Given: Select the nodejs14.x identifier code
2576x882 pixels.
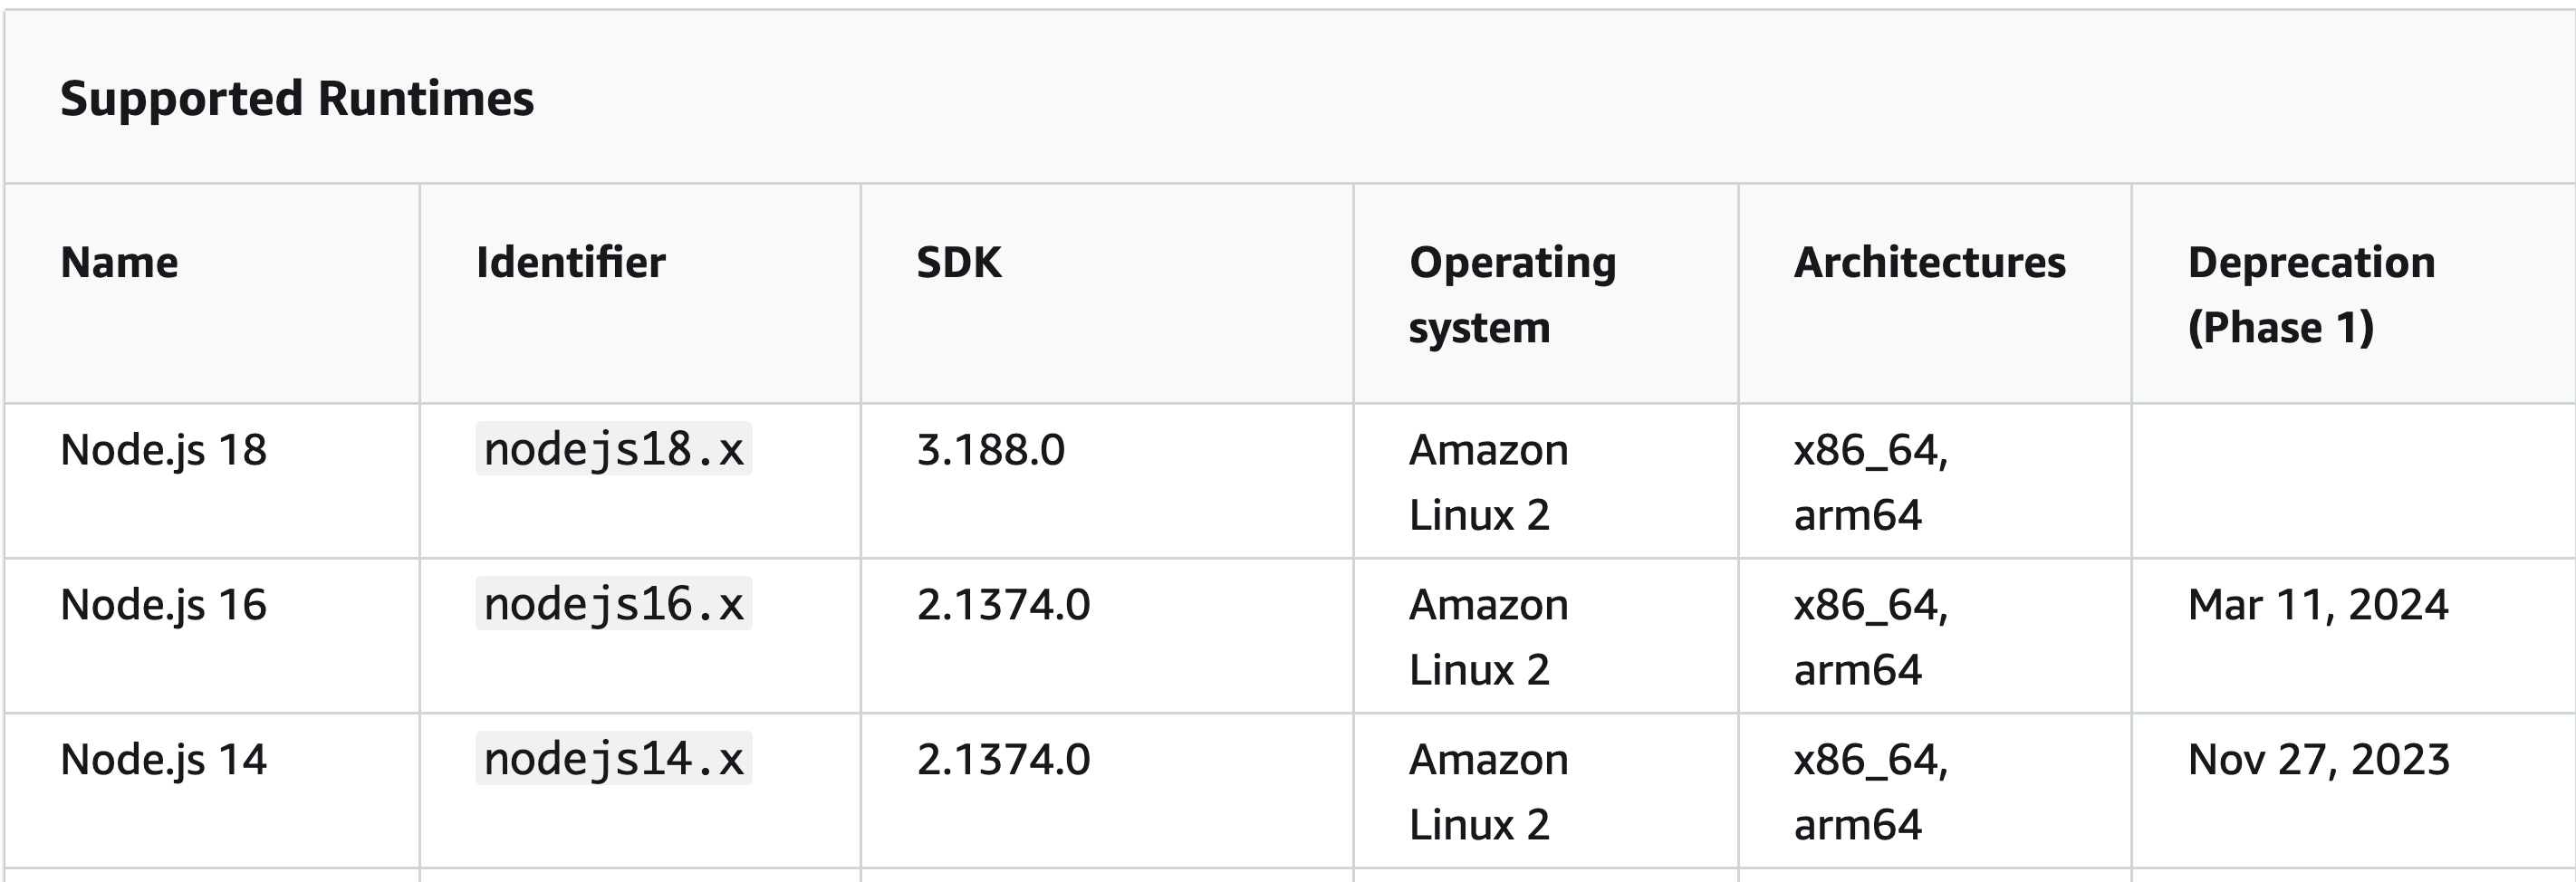Looking at the screenshot, I should 614,759.
